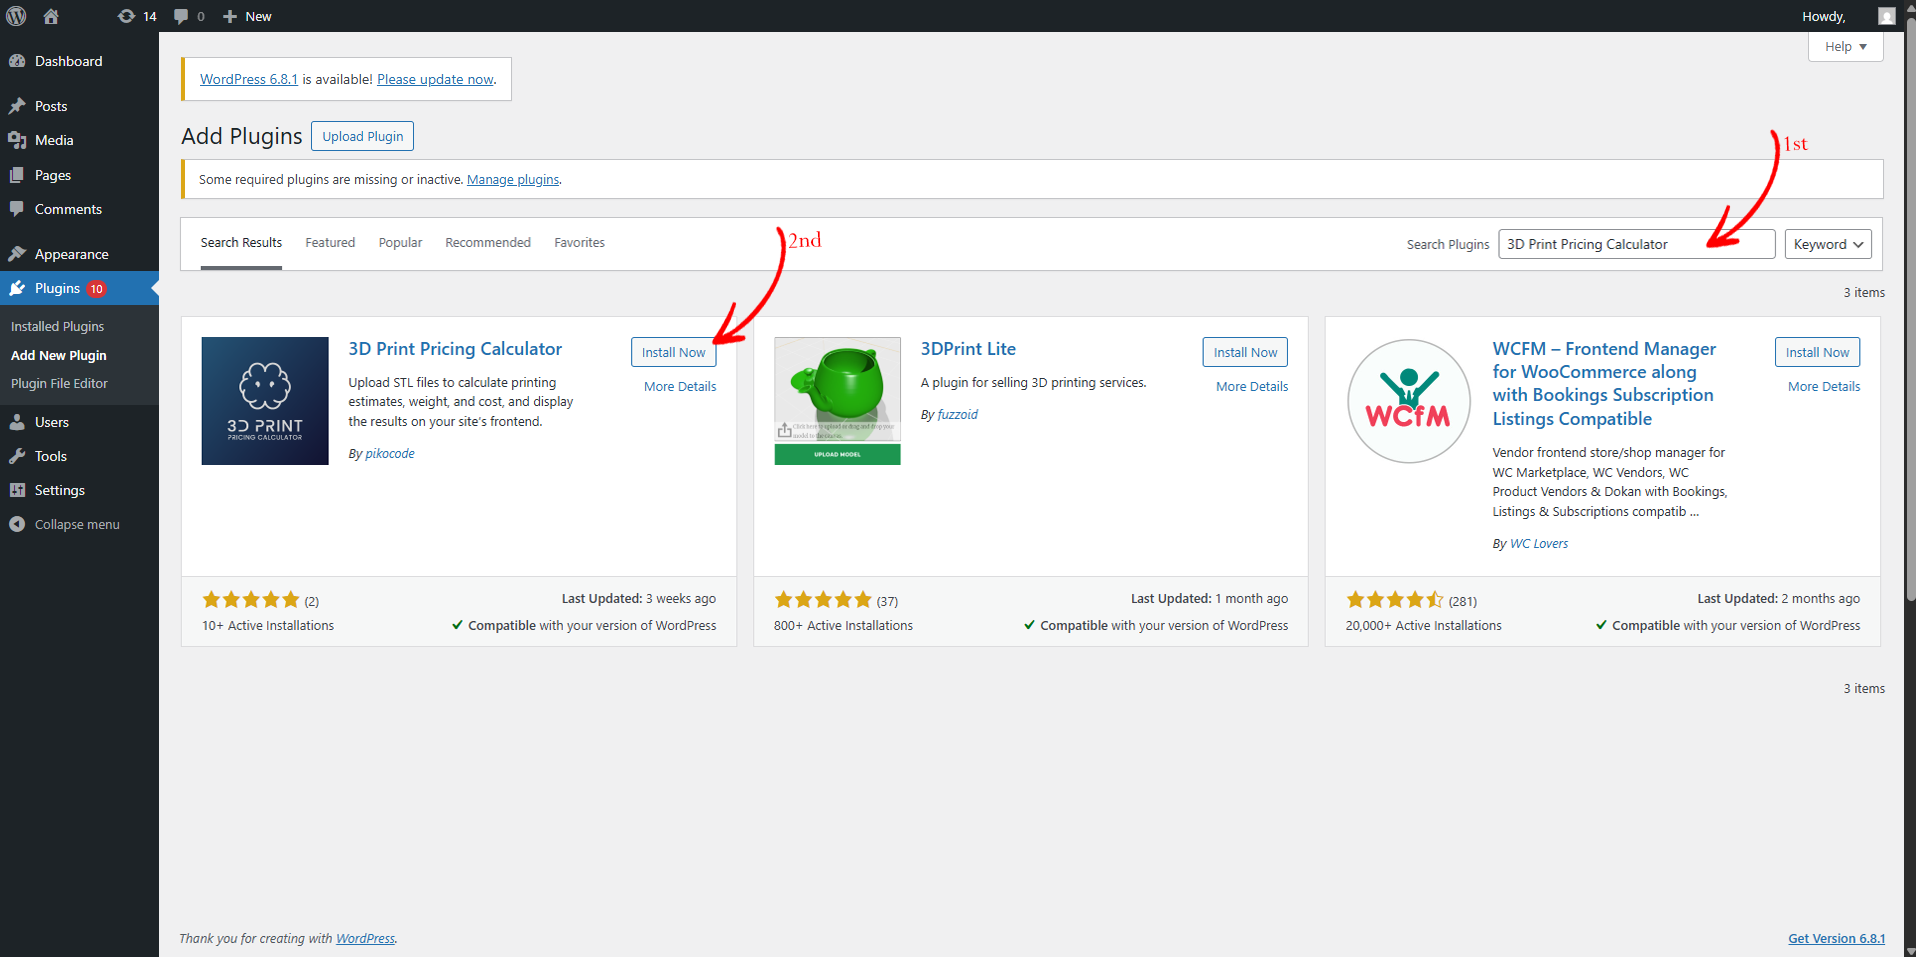Click the Appearance brush icon
1916x957 pixels.
click(x=17, y=254)
